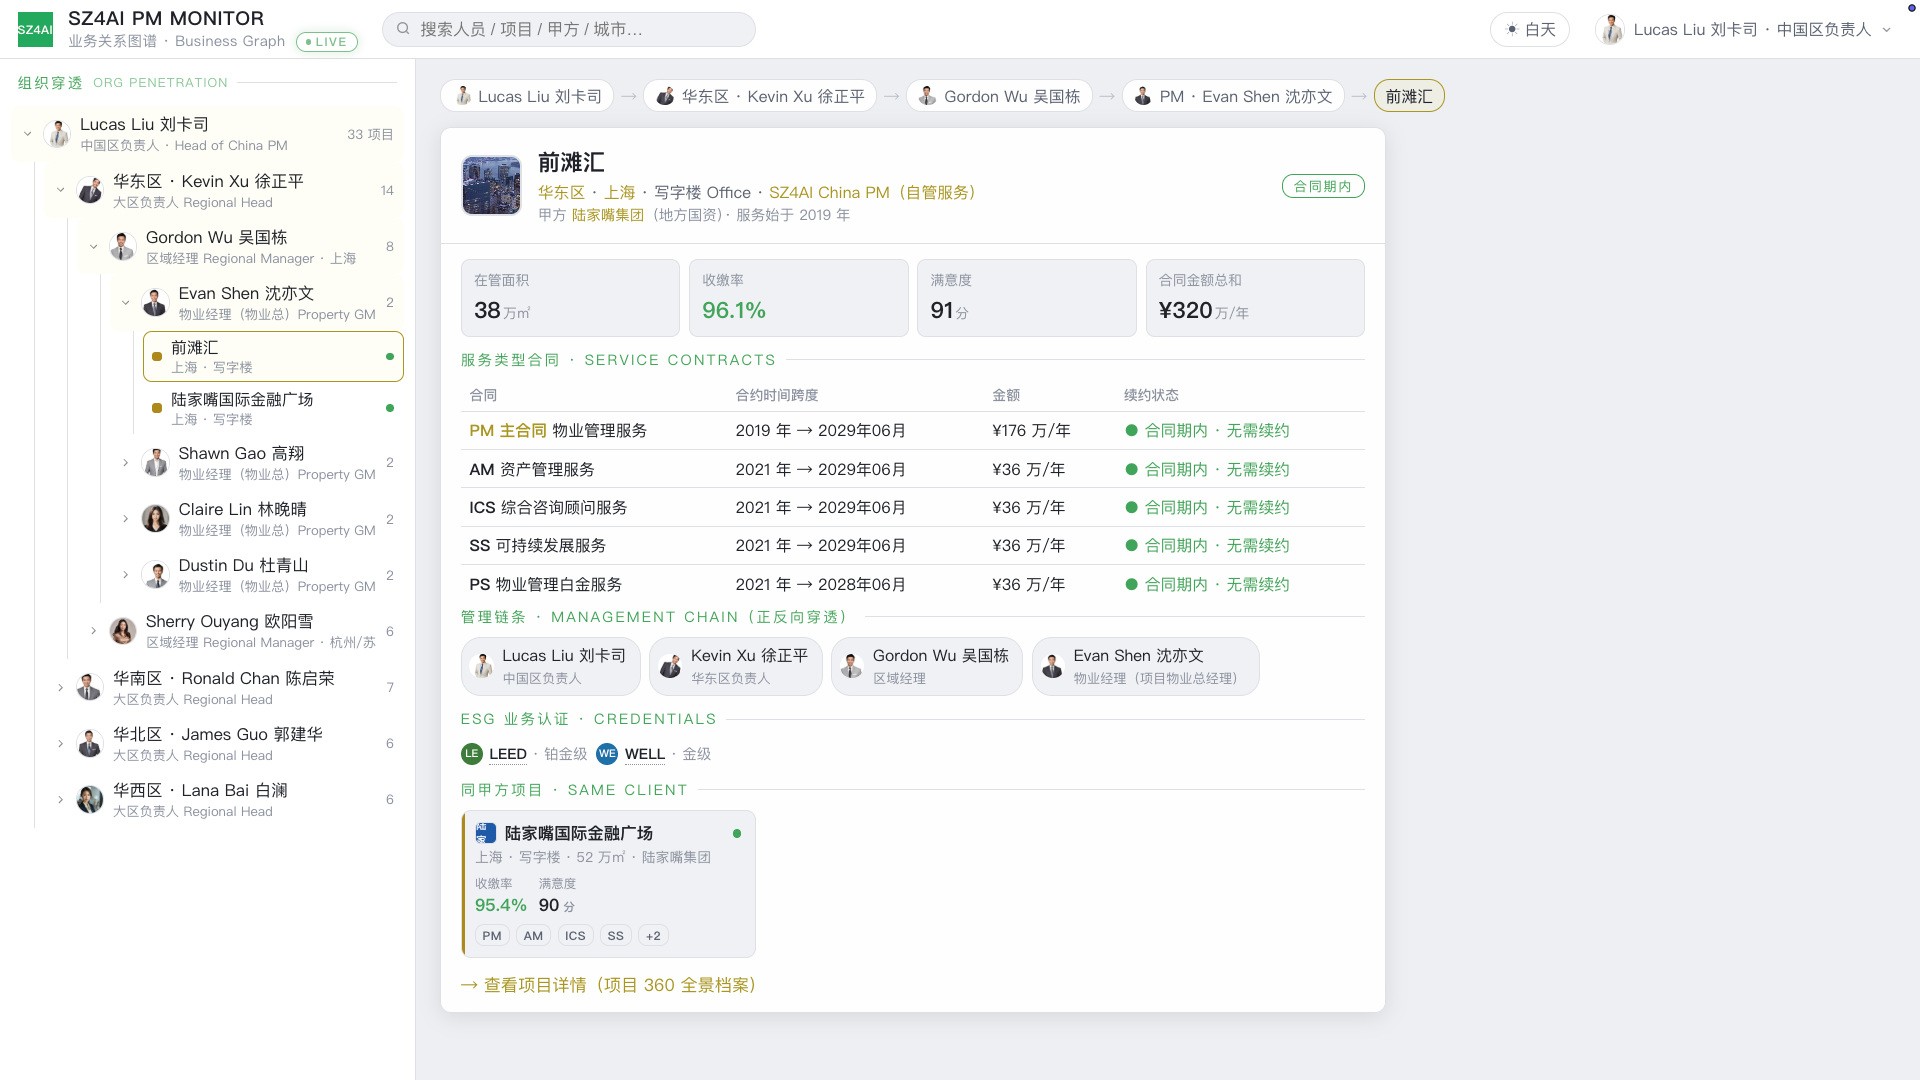This screenshot has height=1080, width=1920.
Task: Click the SZ4AI logo icon
Action: tap(35, 29)
